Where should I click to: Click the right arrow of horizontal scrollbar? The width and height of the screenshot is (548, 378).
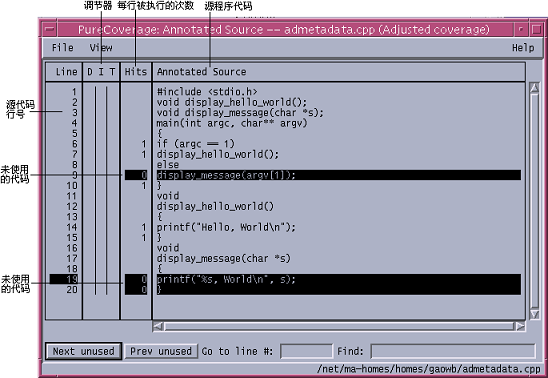pyautogui.click(x=520, y=326)
